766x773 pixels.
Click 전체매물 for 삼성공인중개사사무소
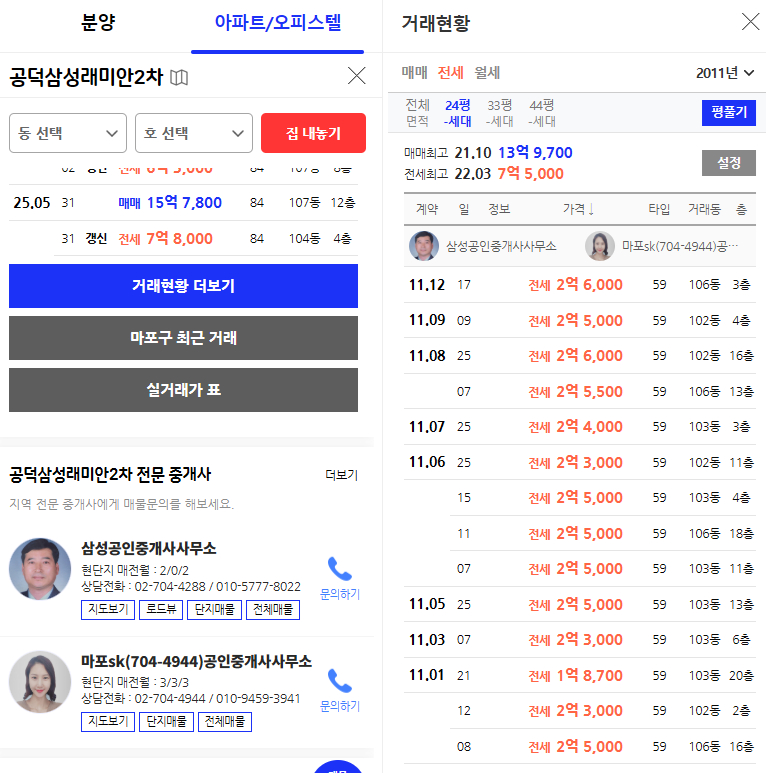(x=273, y=609)
